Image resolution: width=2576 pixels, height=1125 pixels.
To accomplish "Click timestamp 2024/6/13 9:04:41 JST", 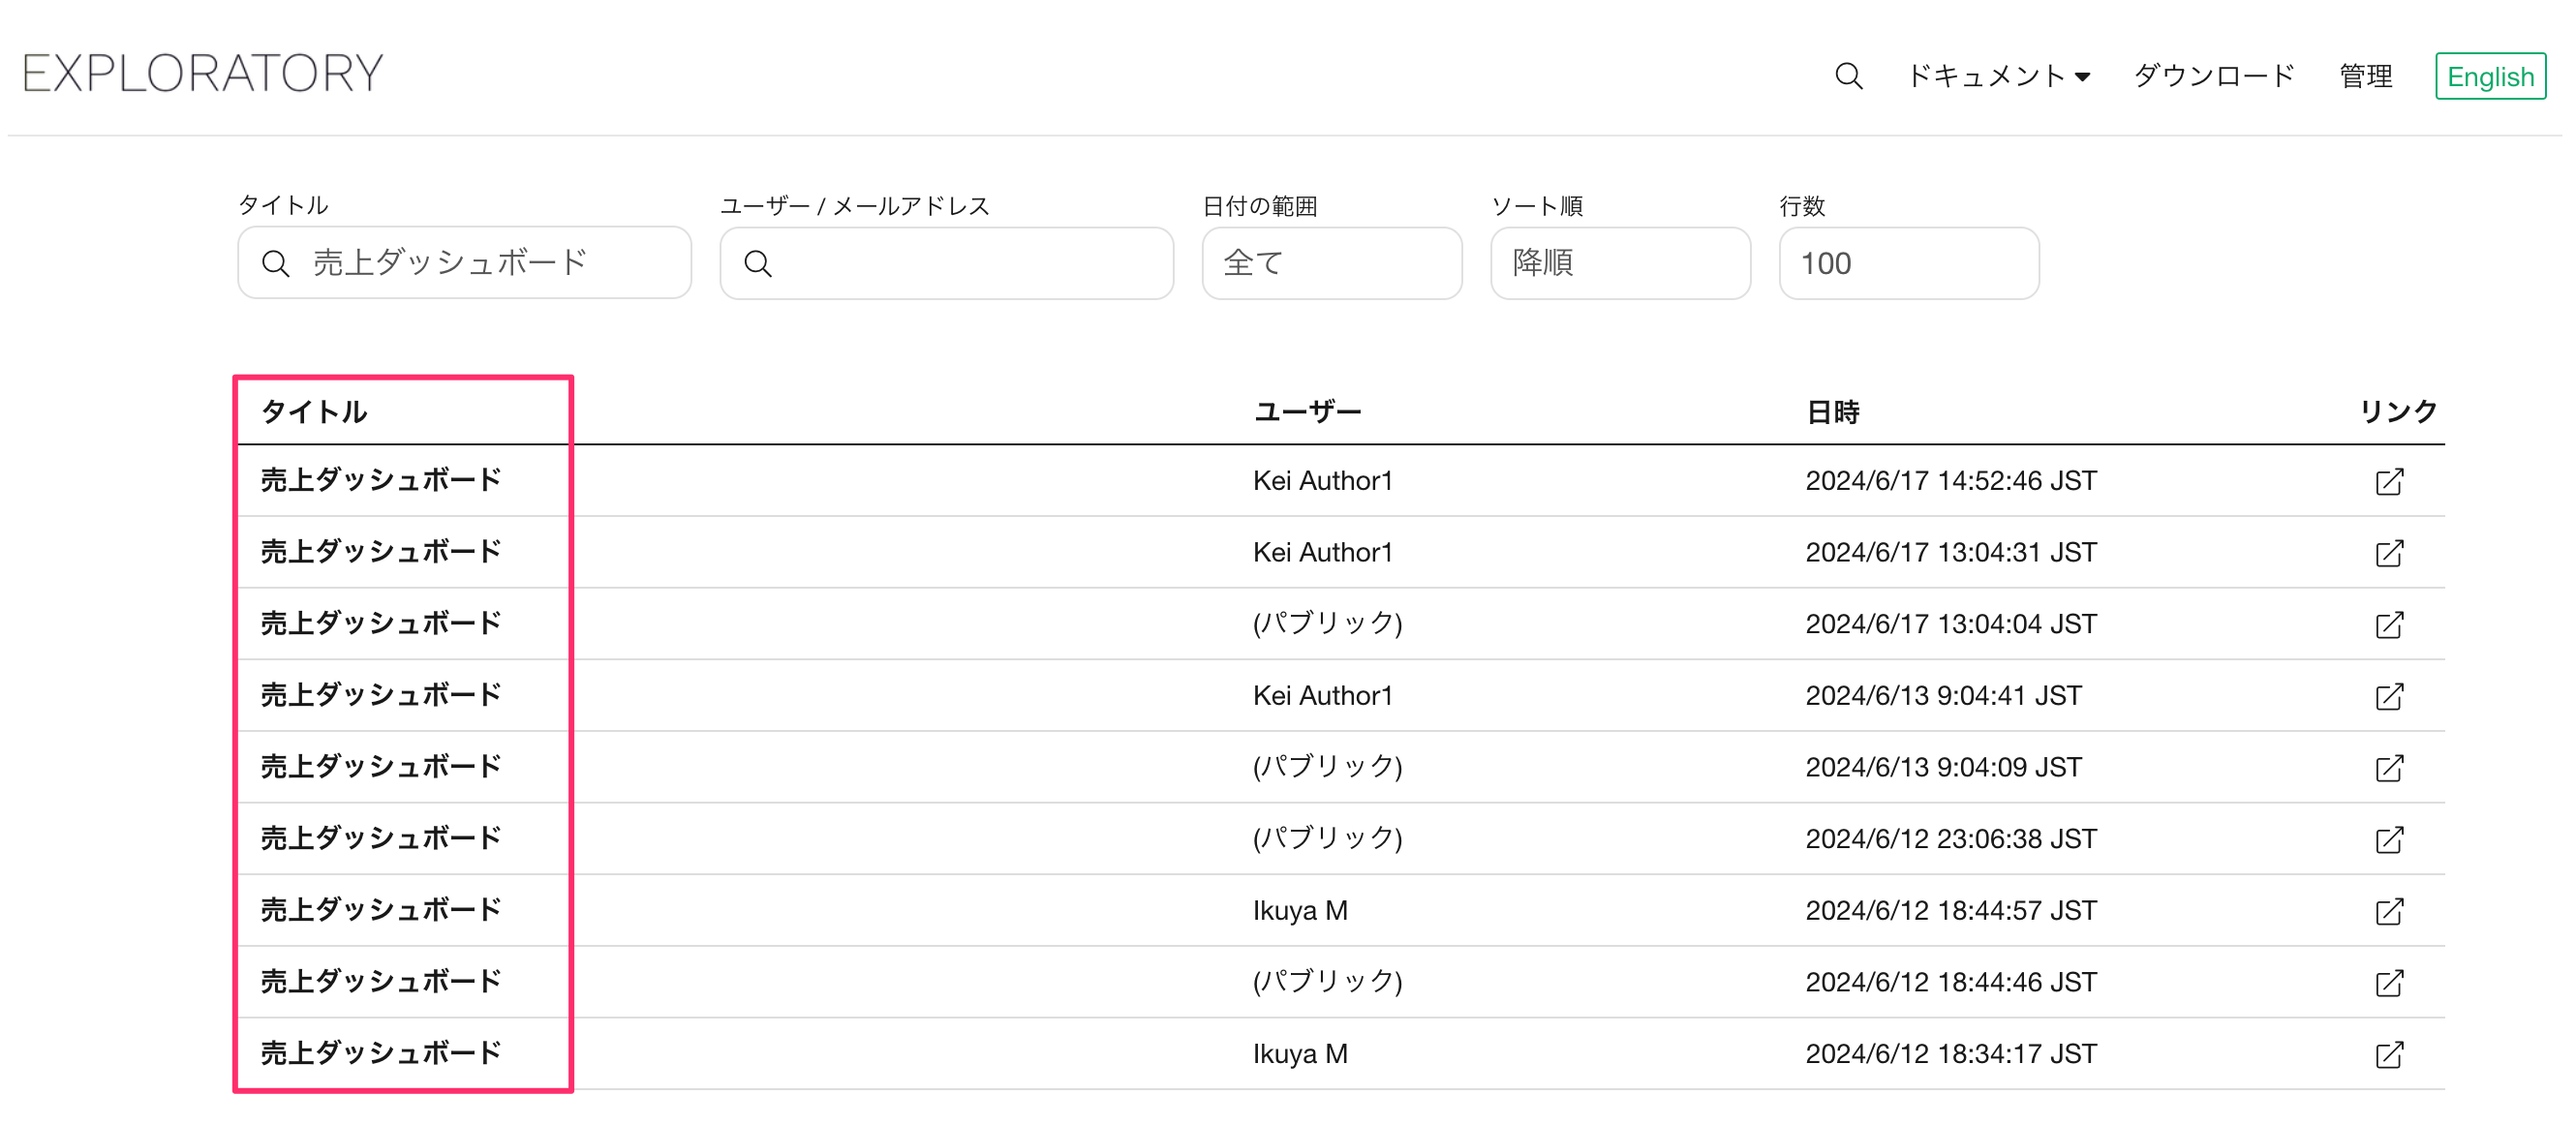I will tap(1943, 695).
